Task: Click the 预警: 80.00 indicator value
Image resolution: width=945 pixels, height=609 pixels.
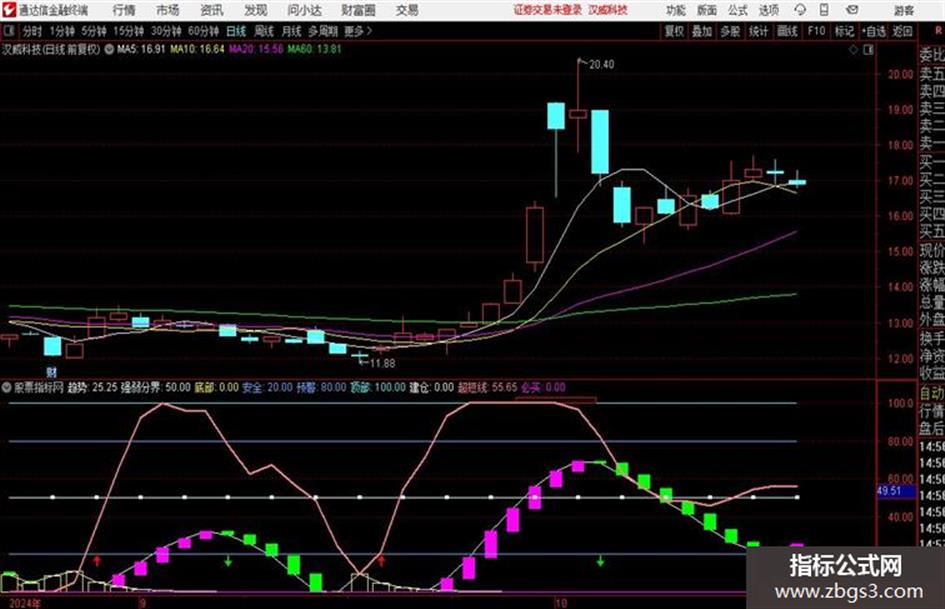Action: tap(321, 388)
